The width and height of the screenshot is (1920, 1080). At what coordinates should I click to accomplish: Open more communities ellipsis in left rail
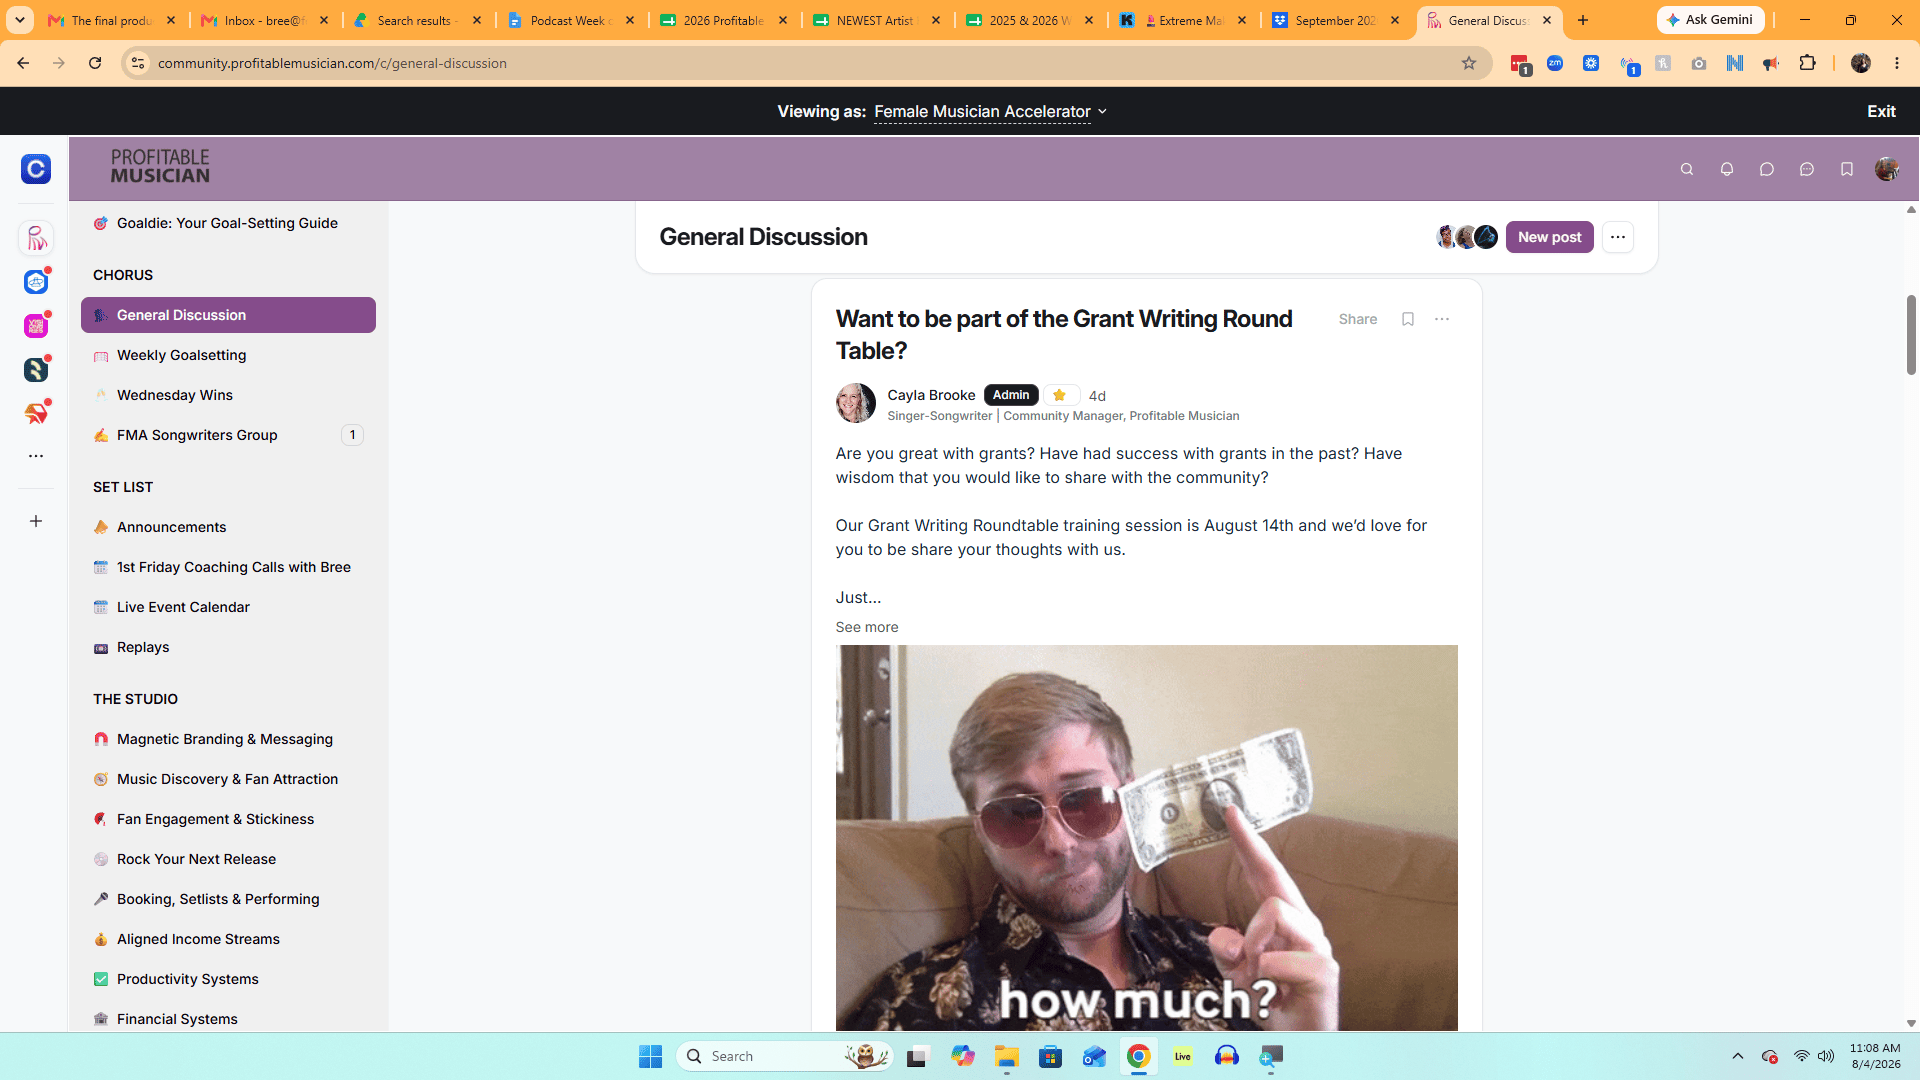click(36, 456)
